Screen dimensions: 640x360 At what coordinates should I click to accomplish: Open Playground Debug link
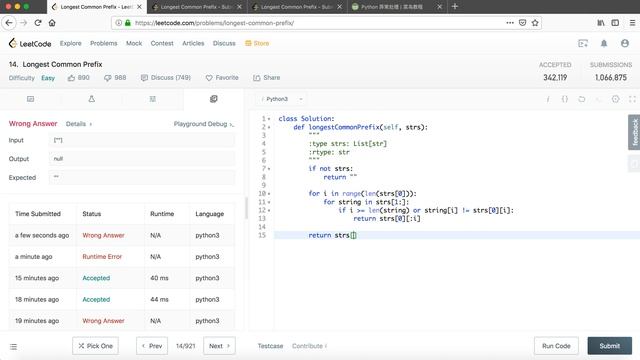tap(204, 124)
